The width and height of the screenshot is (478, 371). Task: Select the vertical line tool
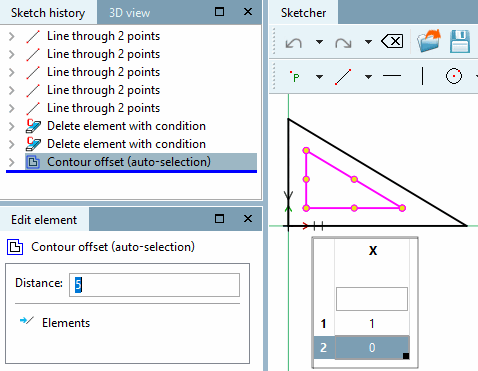[423, 76]
